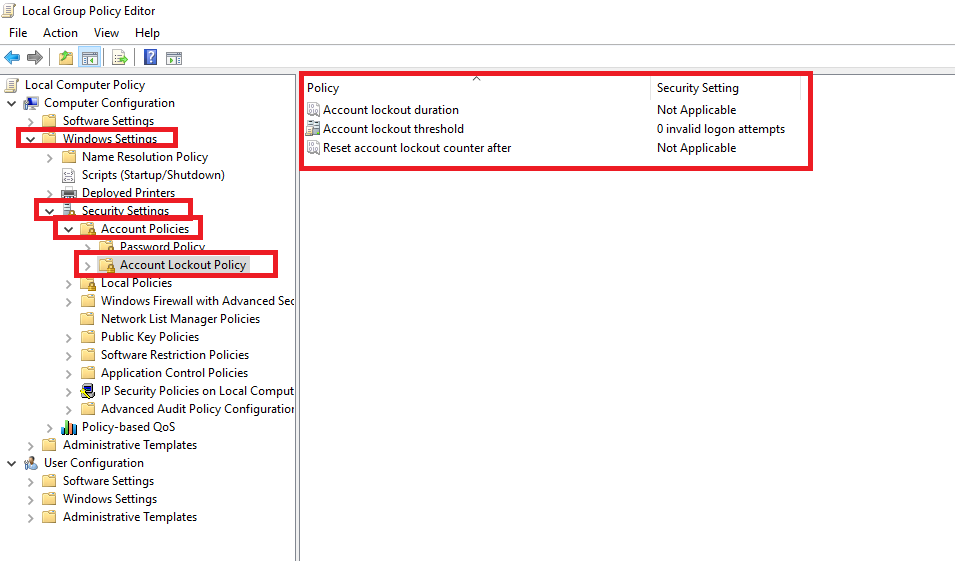Select Account lockout threshold policy
The width and height of the screenshot is (955, 561).
coord(393,129)
